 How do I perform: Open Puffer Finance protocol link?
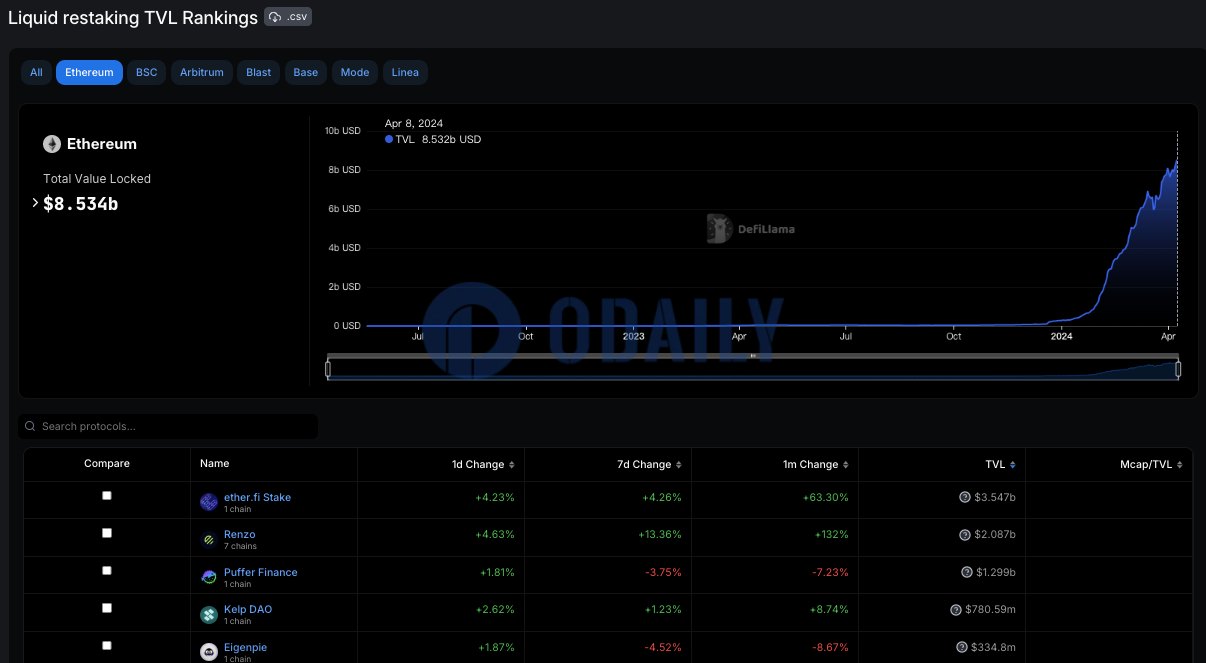coord(261,572)
